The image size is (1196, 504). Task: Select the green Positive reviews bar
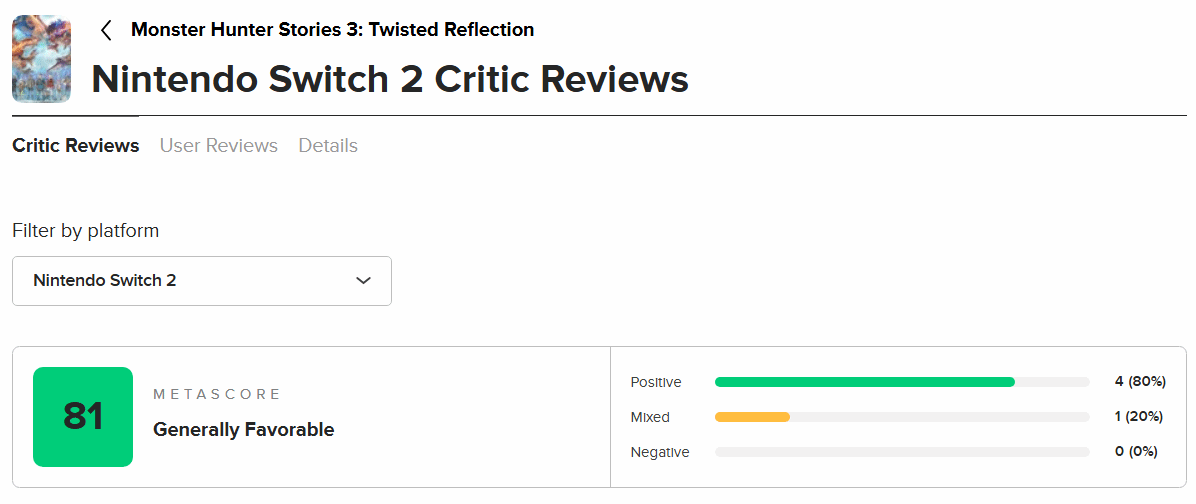tap(864, 382)
